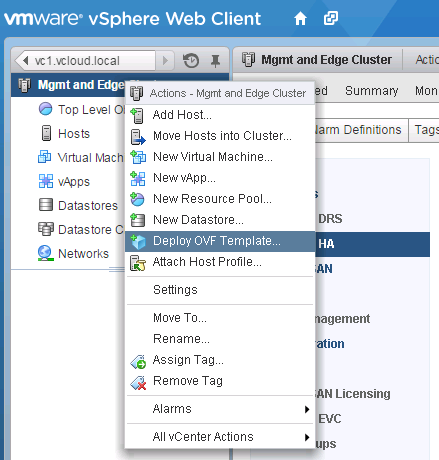The height and width of the screenshot is (460, 439).
Task: Open vApps list in navigator
Action: pos(74,182)
